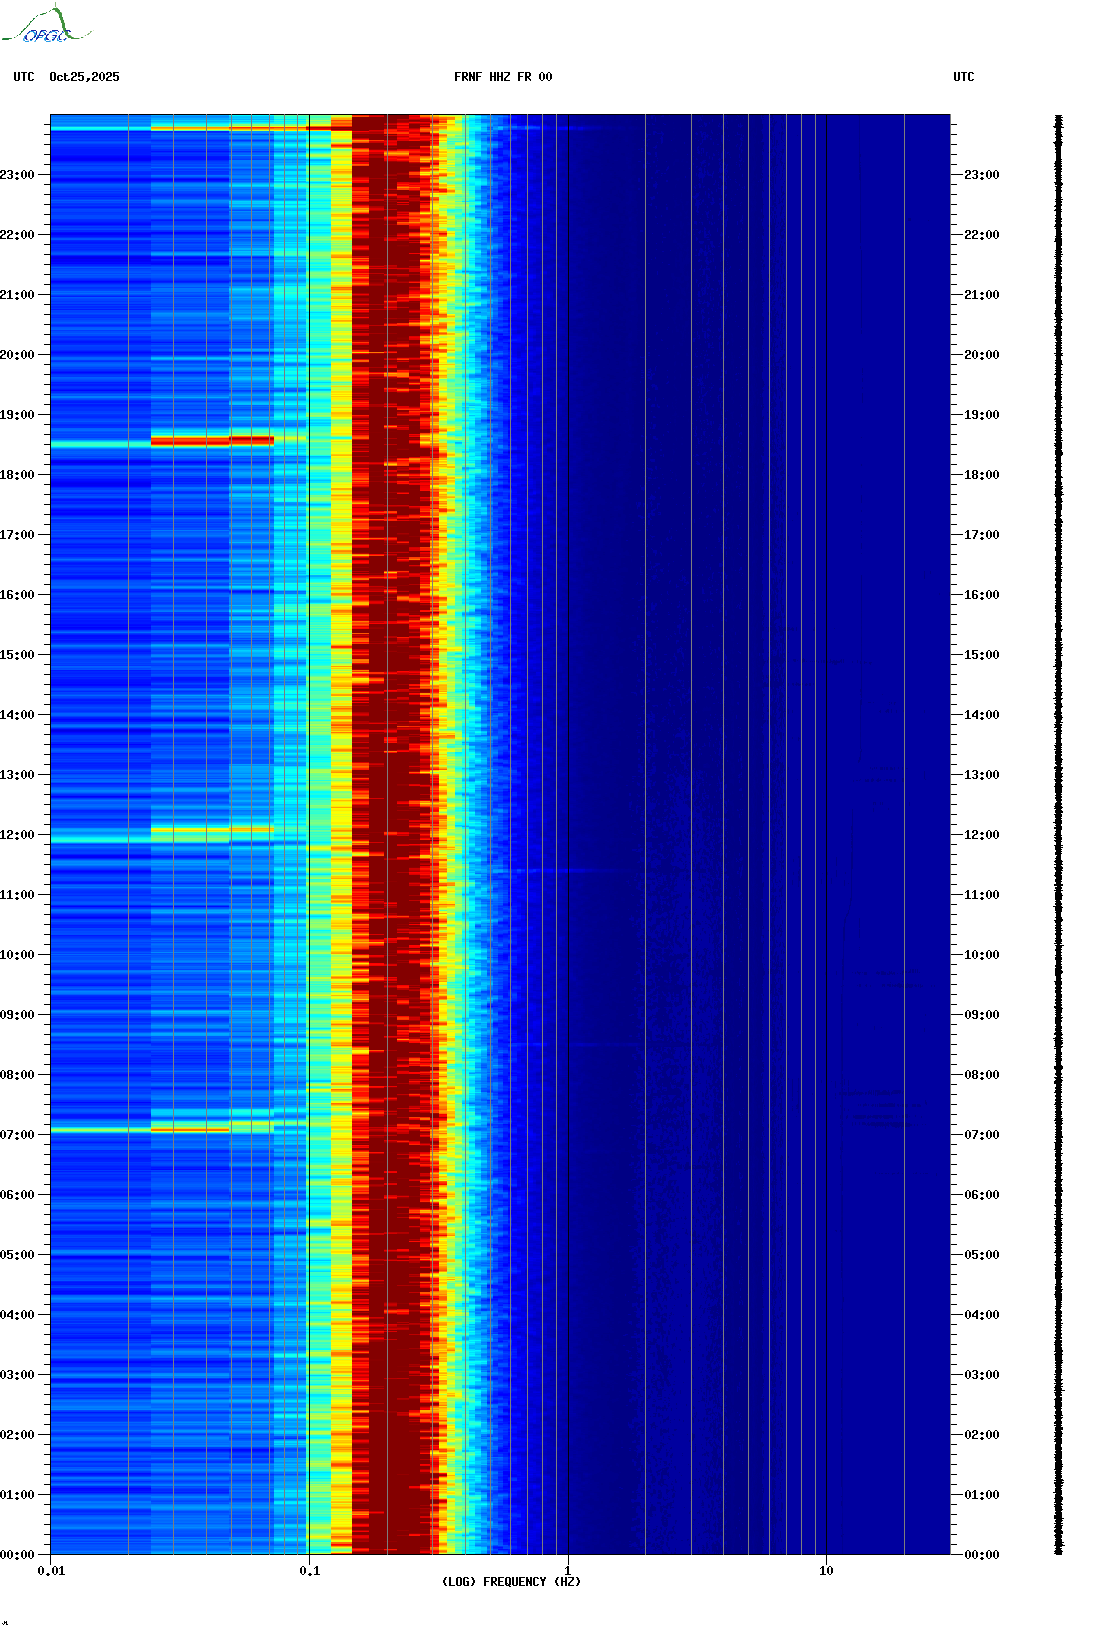Click the 1 Hz frequency axis tick label
The height and width of the screenshot is (1634, 1102).
tap(568, 1570)
